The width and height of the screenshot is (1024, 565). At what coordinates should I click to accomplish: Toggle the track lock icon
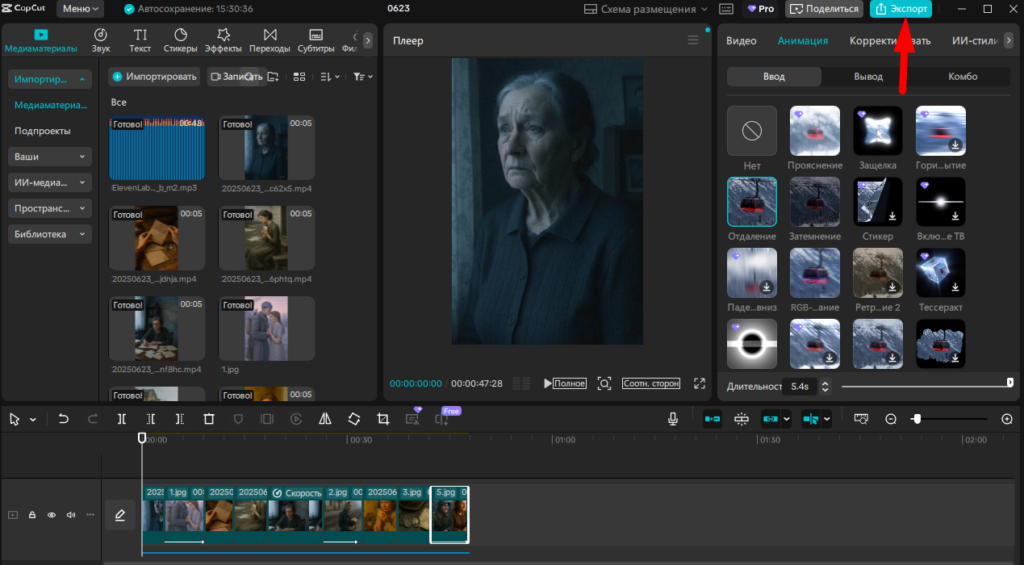pyautogui.click(x=32, y=515)
